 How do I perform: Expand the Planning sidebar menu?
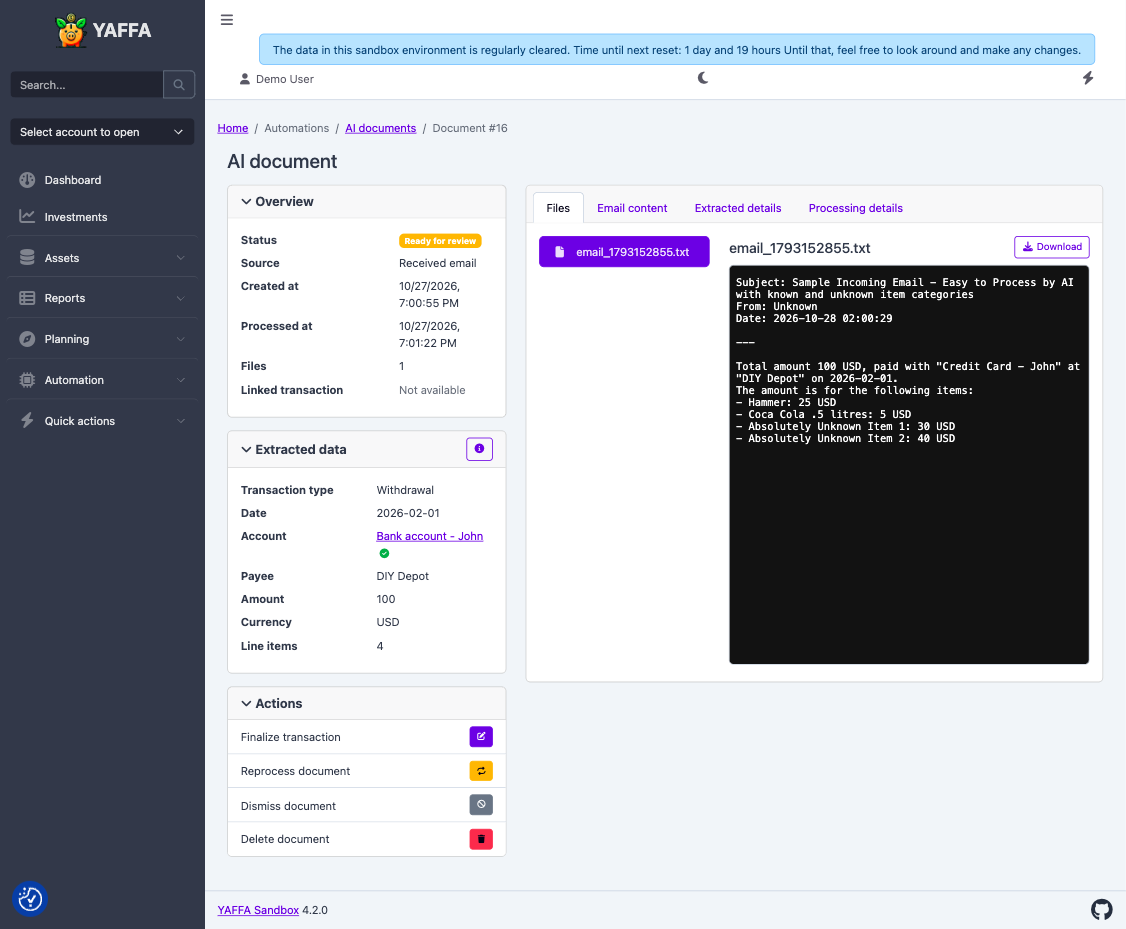point(102,339)
